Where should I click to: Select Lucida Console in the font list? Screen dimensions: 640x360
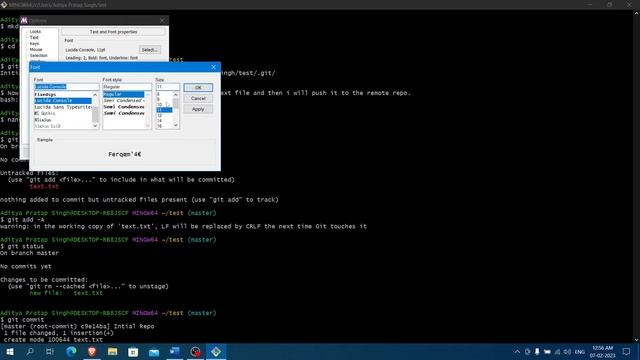[x=63, y=100]
